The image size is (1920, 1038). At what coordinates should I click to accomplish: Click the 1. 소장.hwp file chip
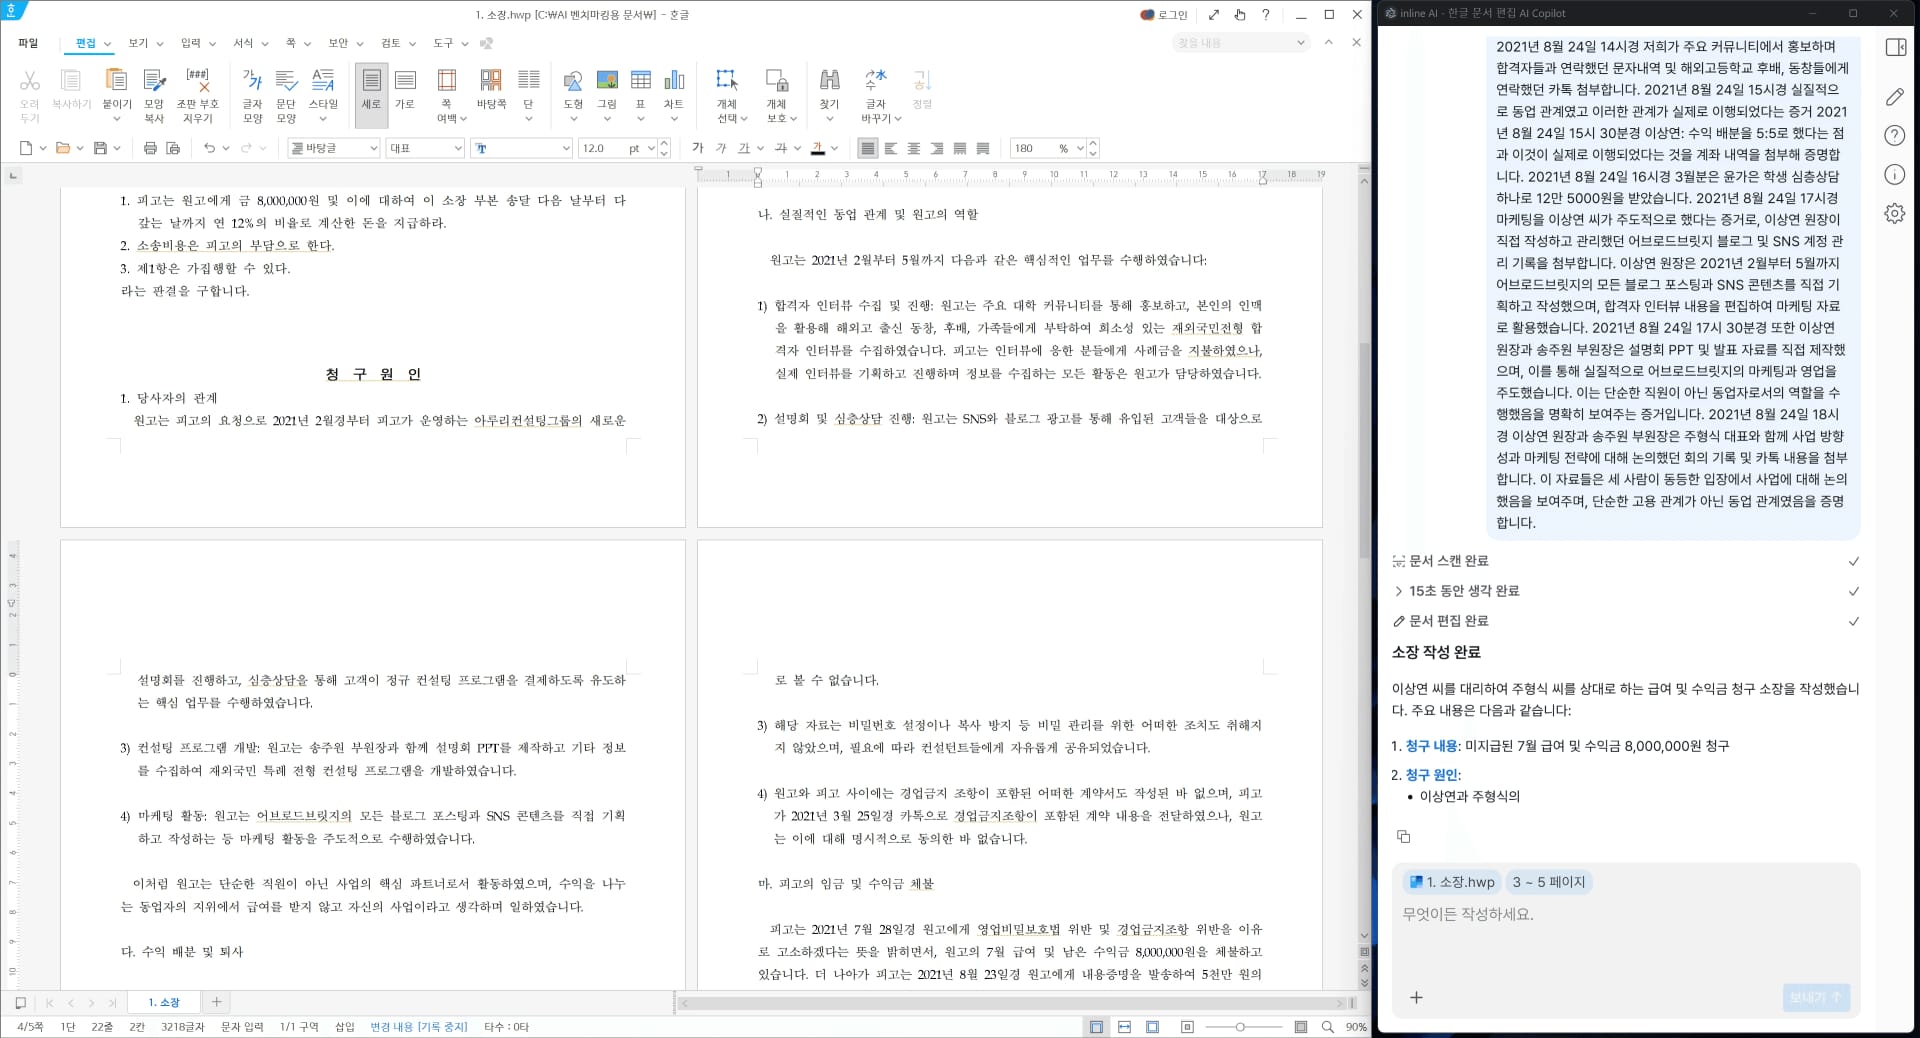(1451, 882)
